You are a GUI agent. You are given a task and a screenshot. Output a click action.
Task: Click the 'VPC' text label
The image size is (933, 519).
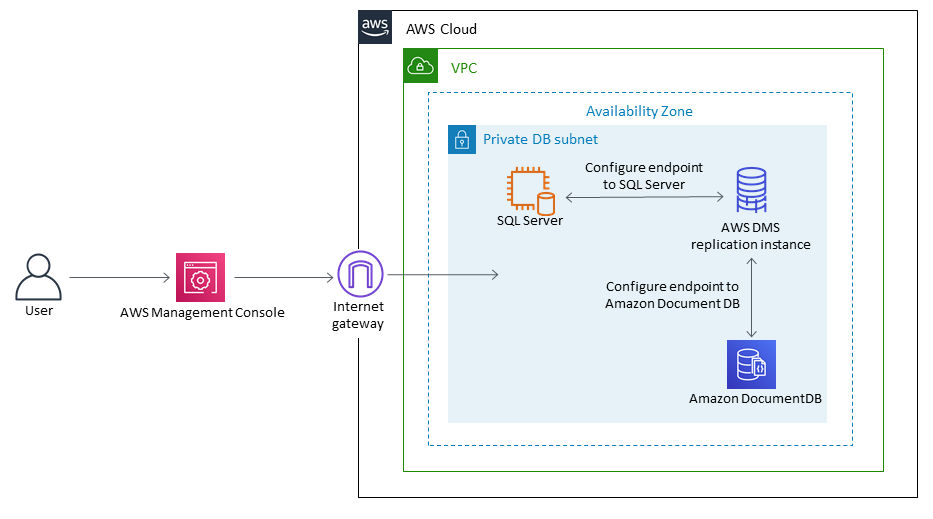click(x=464, y=67)
